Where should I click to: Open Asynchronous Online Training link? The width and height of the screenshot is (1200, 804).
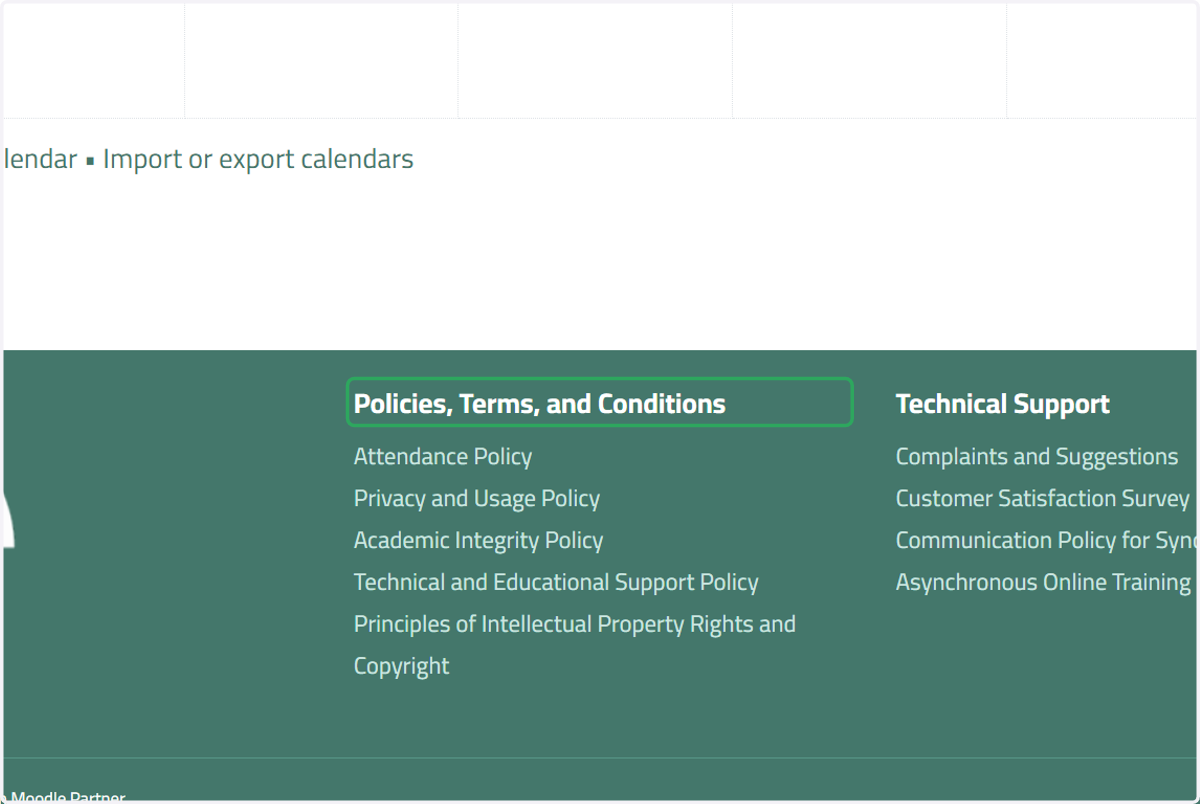(x=1043, y=583)
